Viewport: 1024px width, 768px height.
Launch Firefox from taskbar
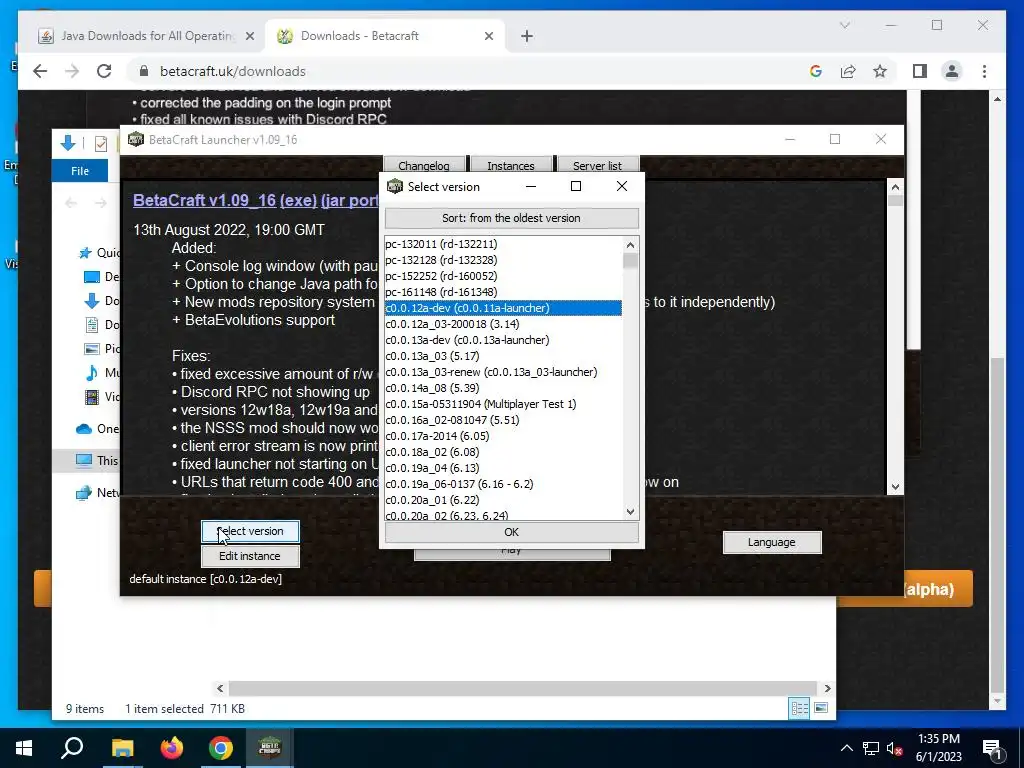pos(172,748)
